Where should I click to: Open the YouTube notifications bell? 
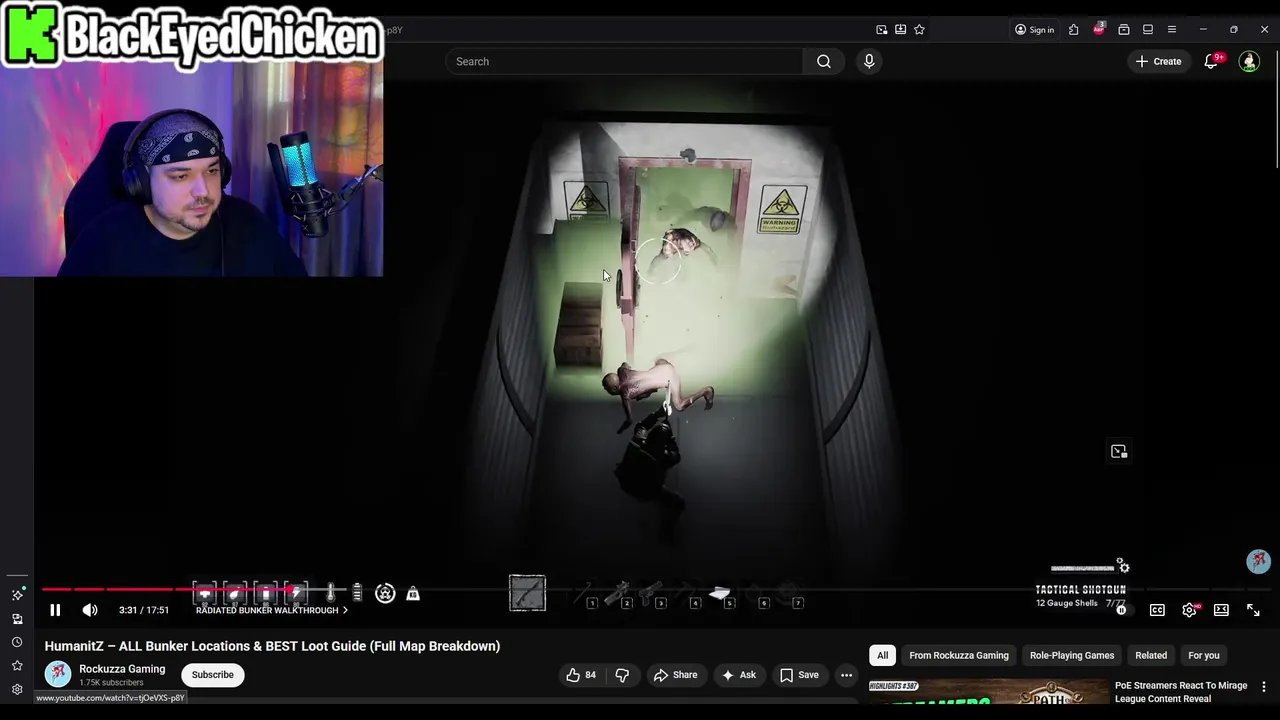click(x=1210, y=61)
